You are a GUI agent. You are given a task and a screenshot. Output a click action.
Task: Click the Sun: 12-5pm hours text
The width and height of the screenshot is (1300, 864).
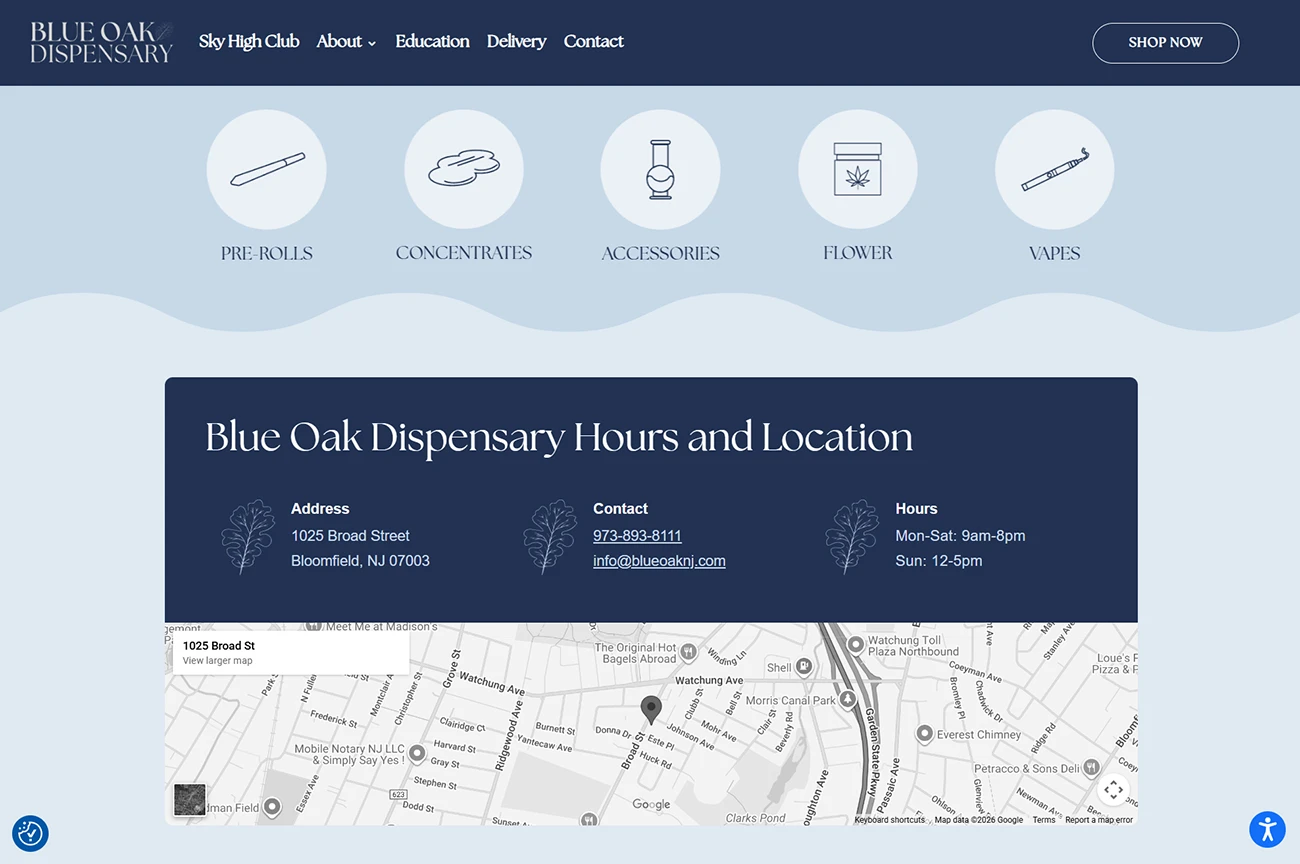[x=938, y=561]
